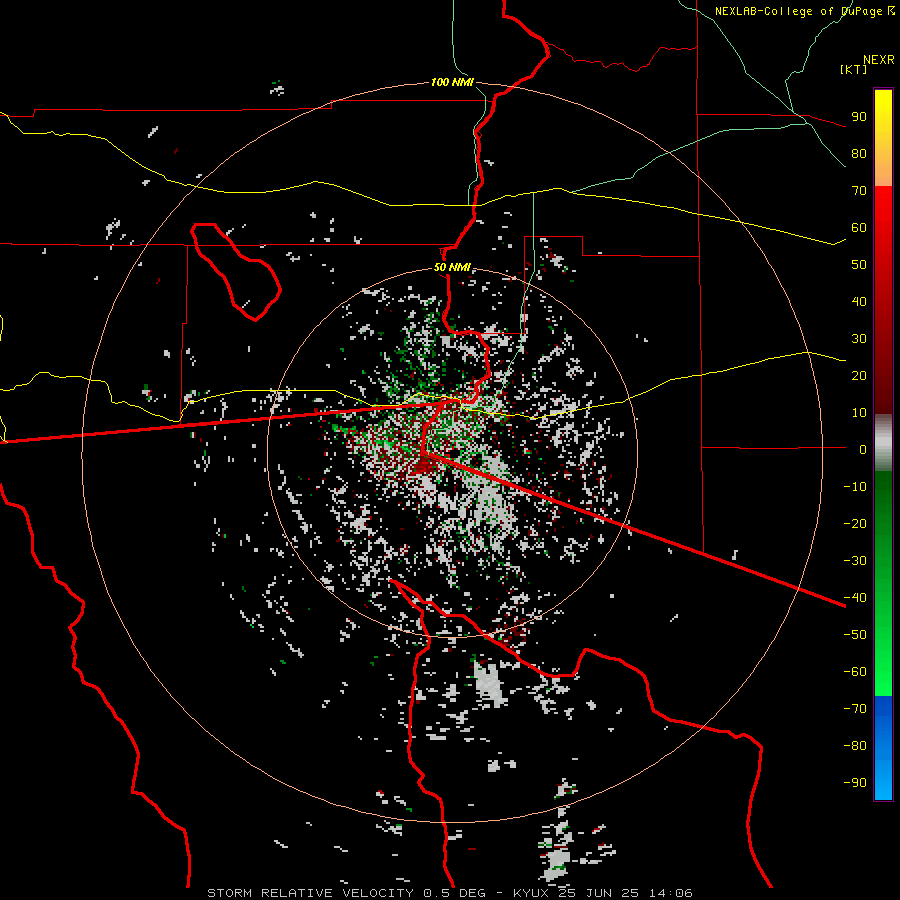Click the gray zero segment of the color bar
Viewport: 900px width, 900px height.
883,443
